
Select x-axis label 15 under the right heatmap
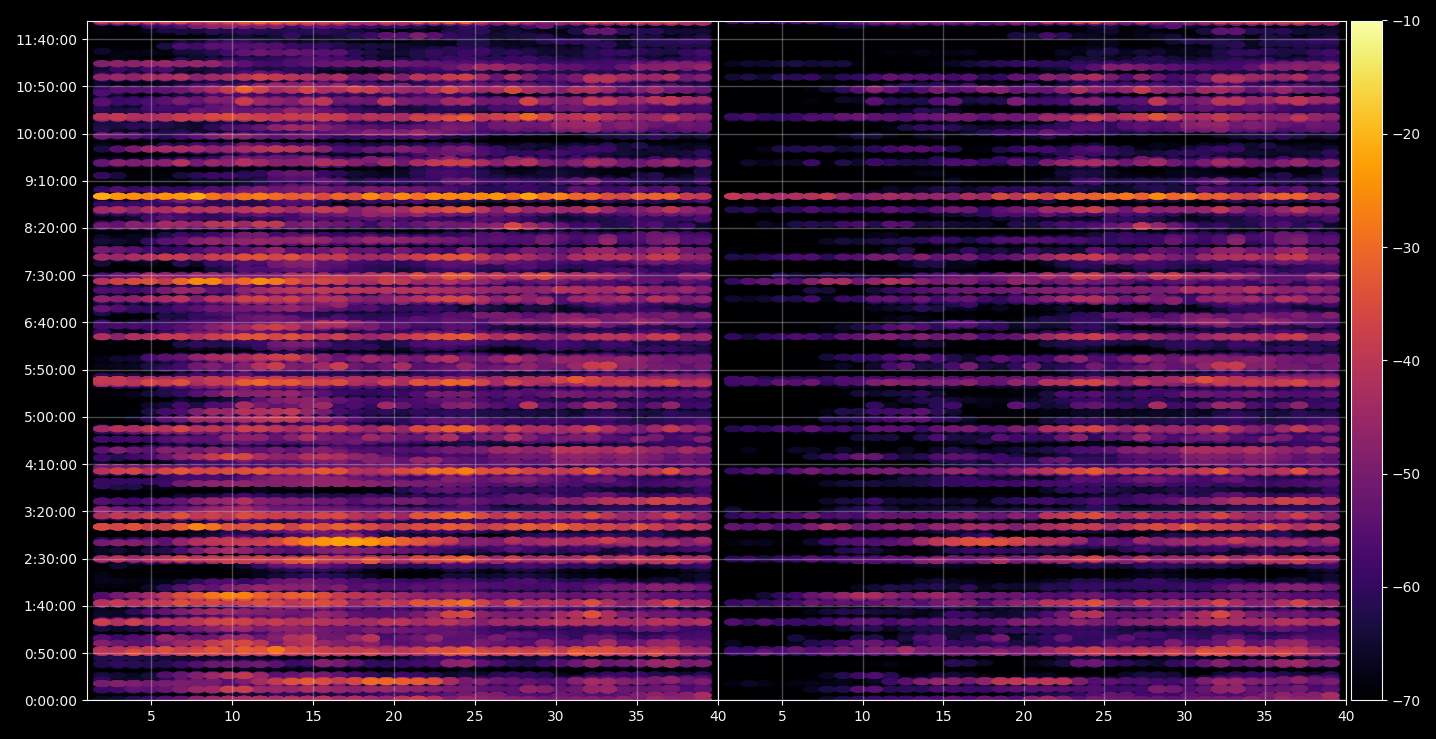pyautogui.click(x=943, y=717)
